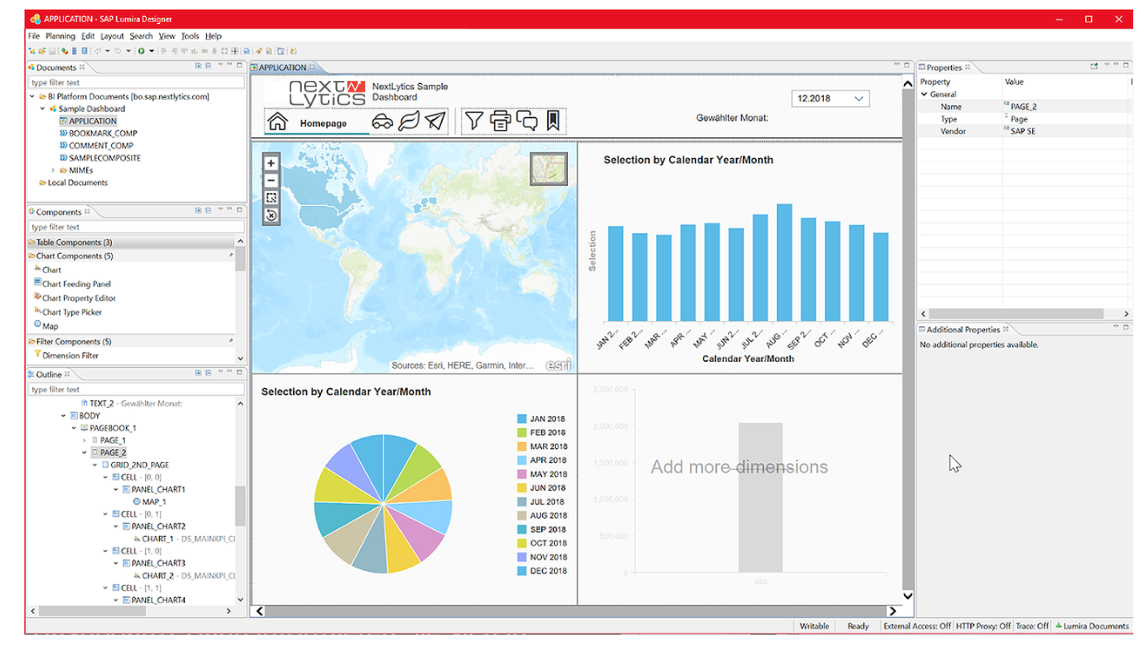Open the Edit menu

(x=88, y=36)
